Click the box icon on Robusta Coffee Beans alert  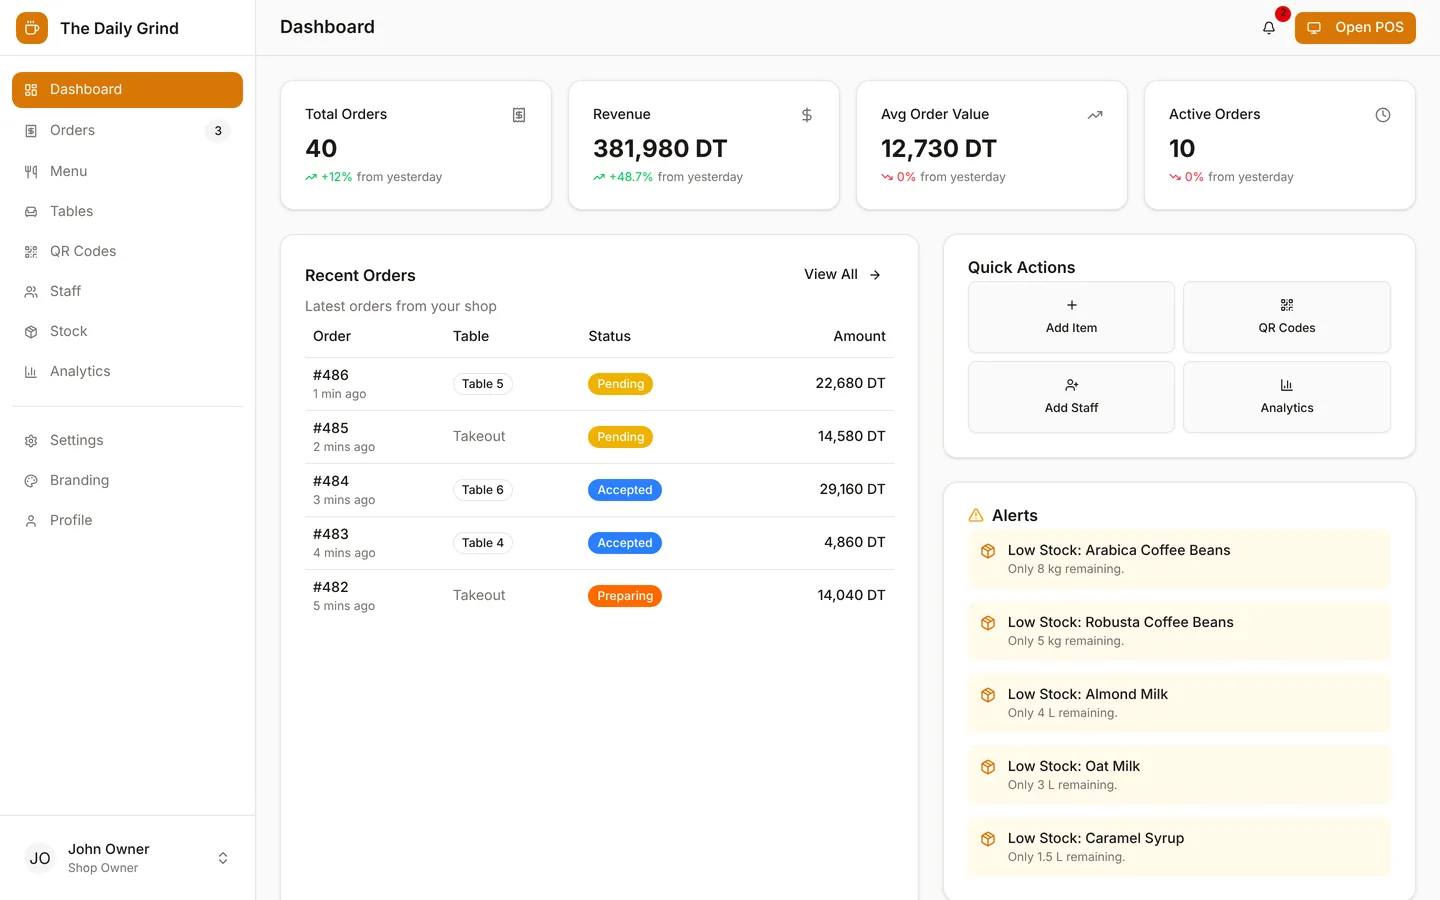pos(988,623)
